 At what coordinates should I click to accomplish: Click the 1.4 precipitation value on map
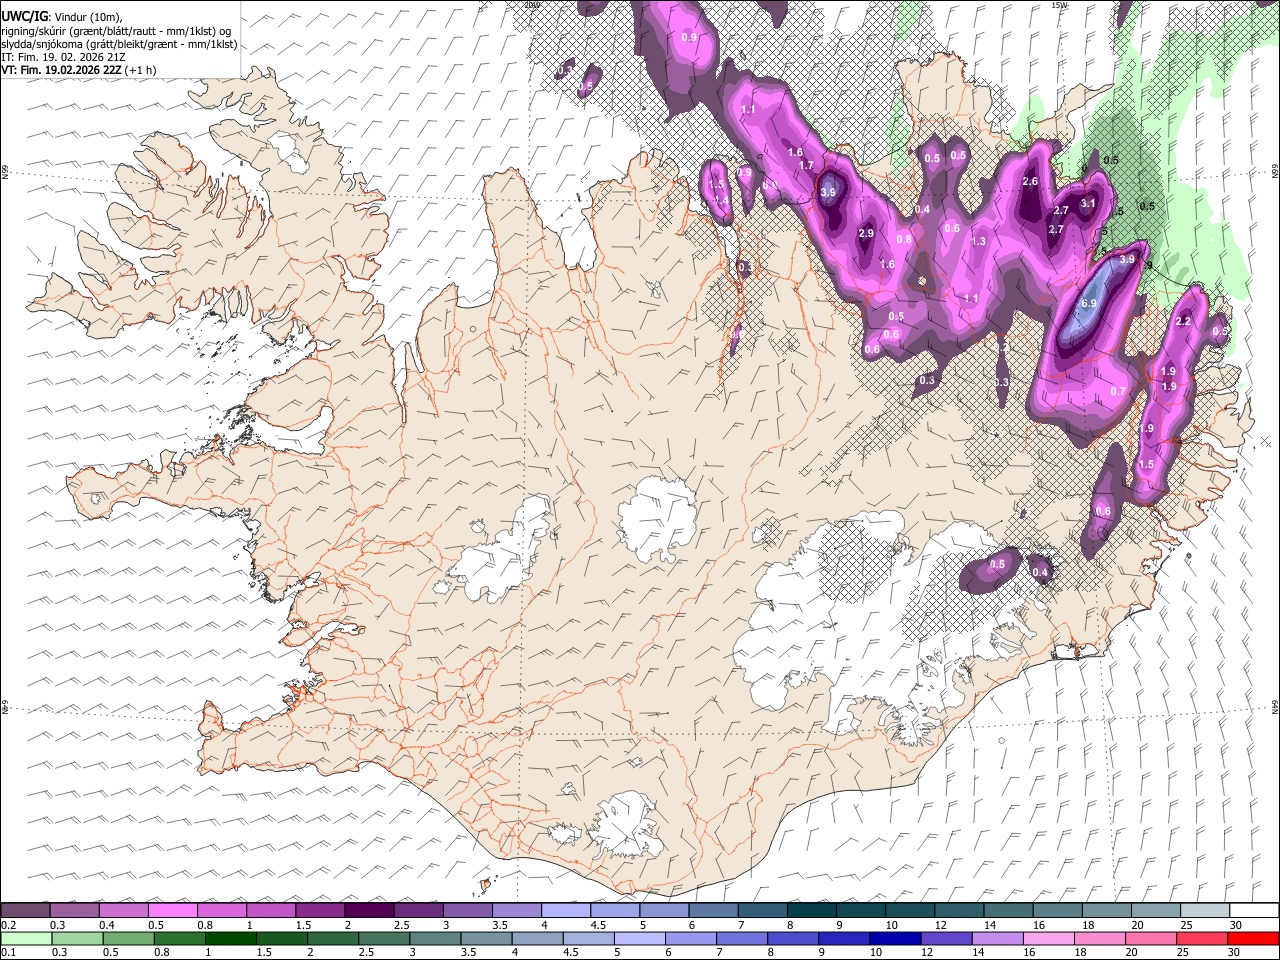721,201
